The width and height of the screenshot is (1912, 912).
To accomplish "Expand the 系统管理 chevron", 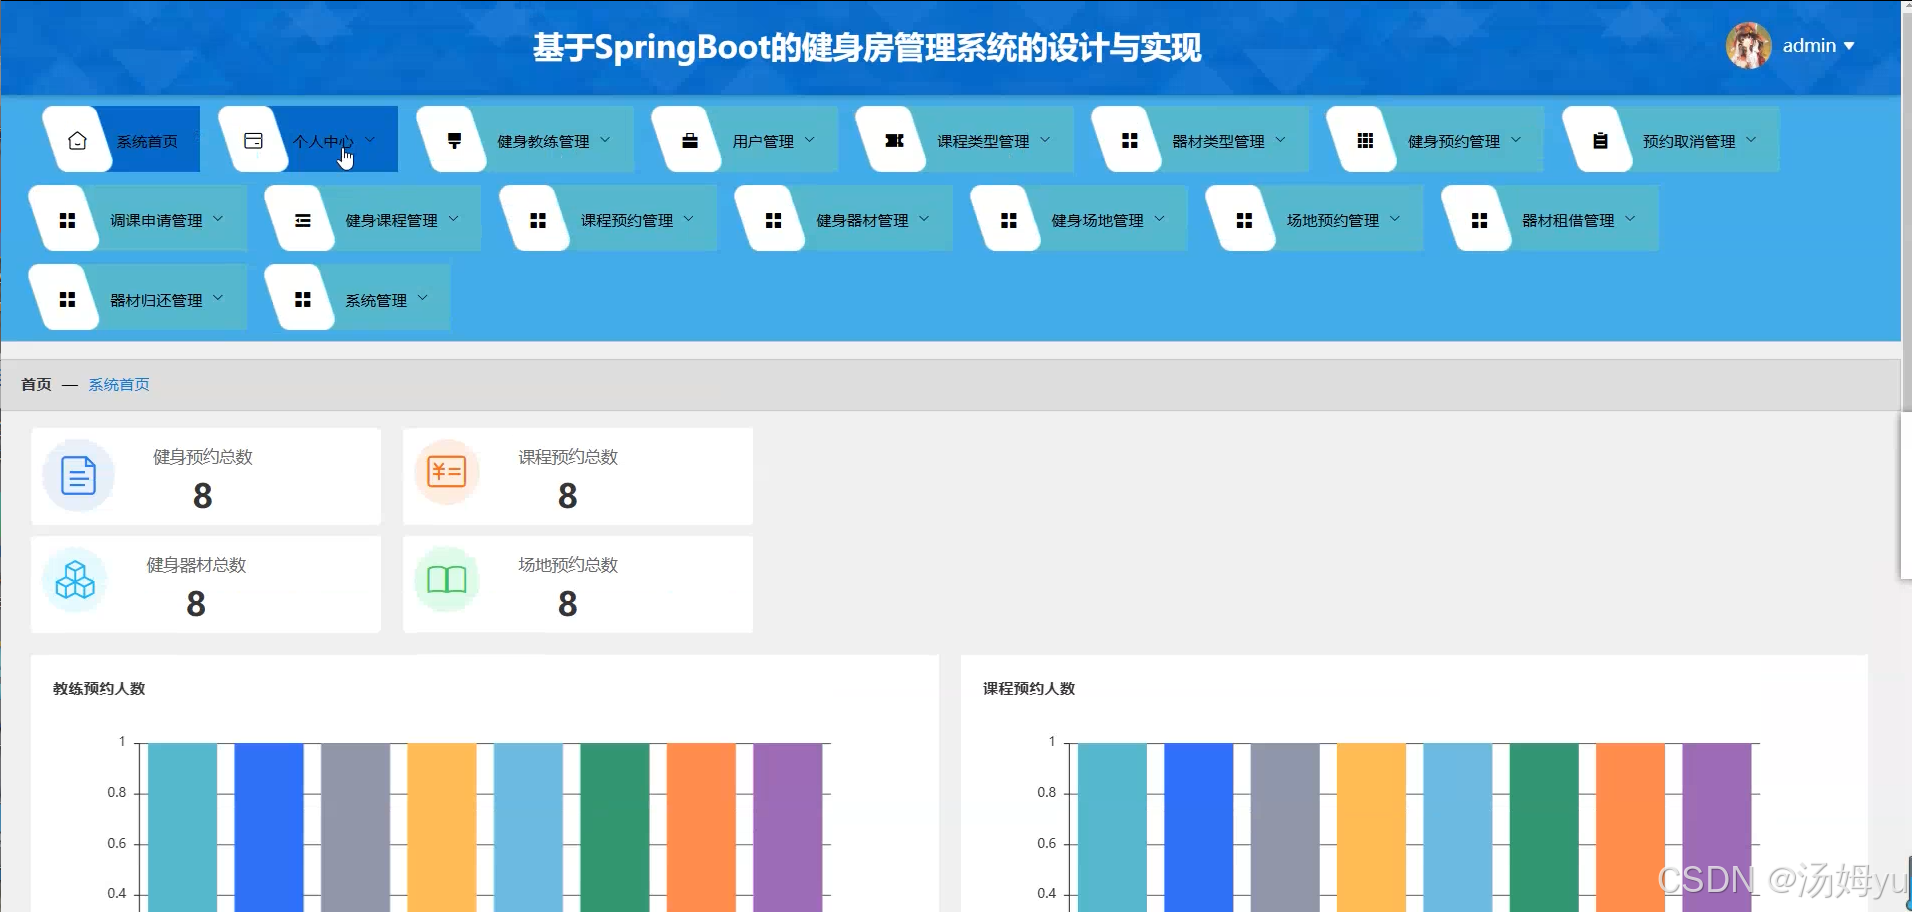I will (422, 298).
